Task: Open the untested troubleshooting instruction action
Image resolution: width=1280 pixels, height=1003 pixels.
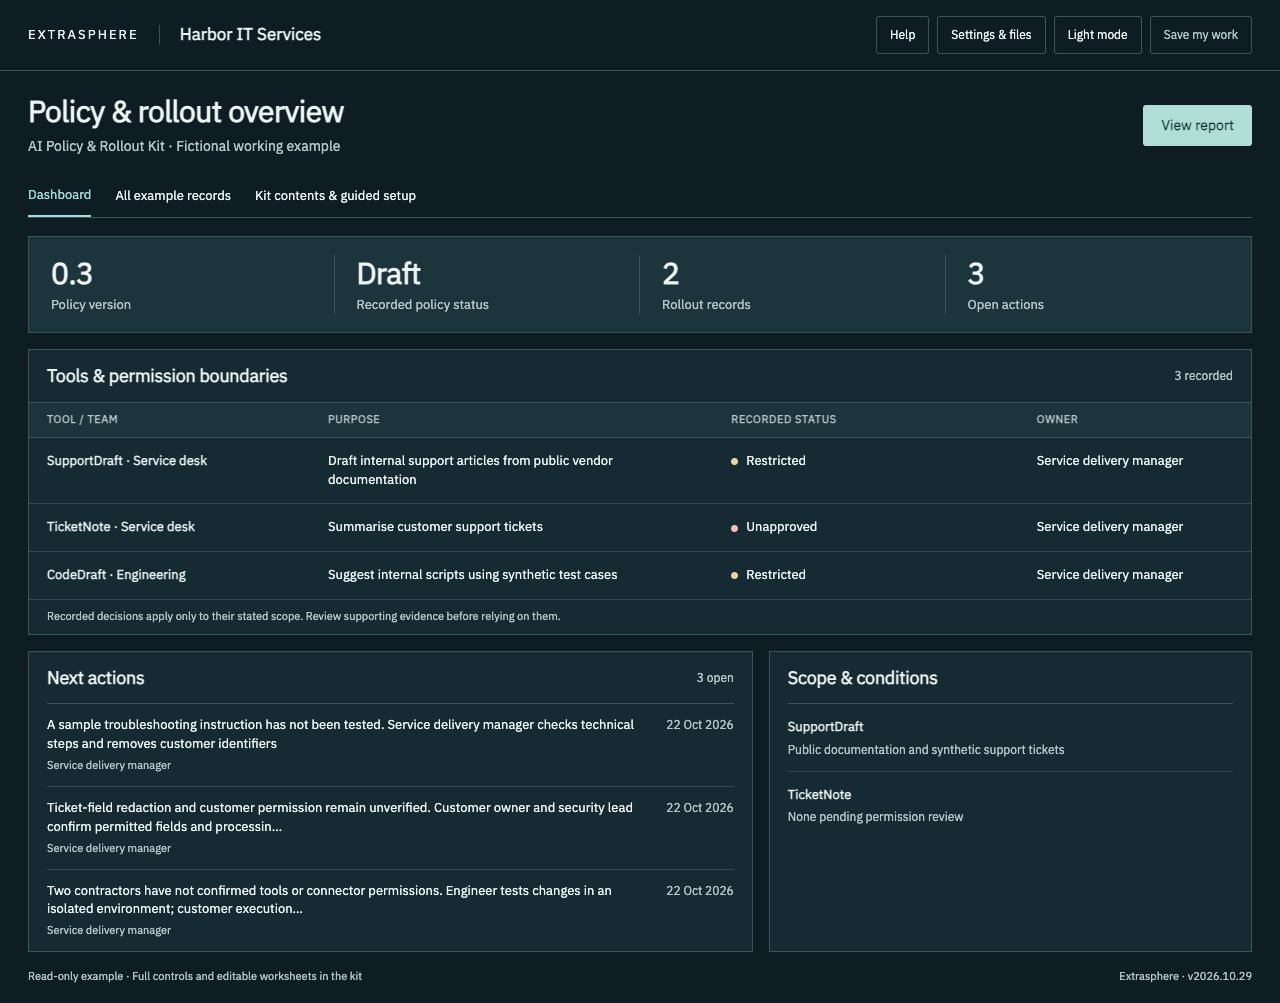Action: coord(390,745)
